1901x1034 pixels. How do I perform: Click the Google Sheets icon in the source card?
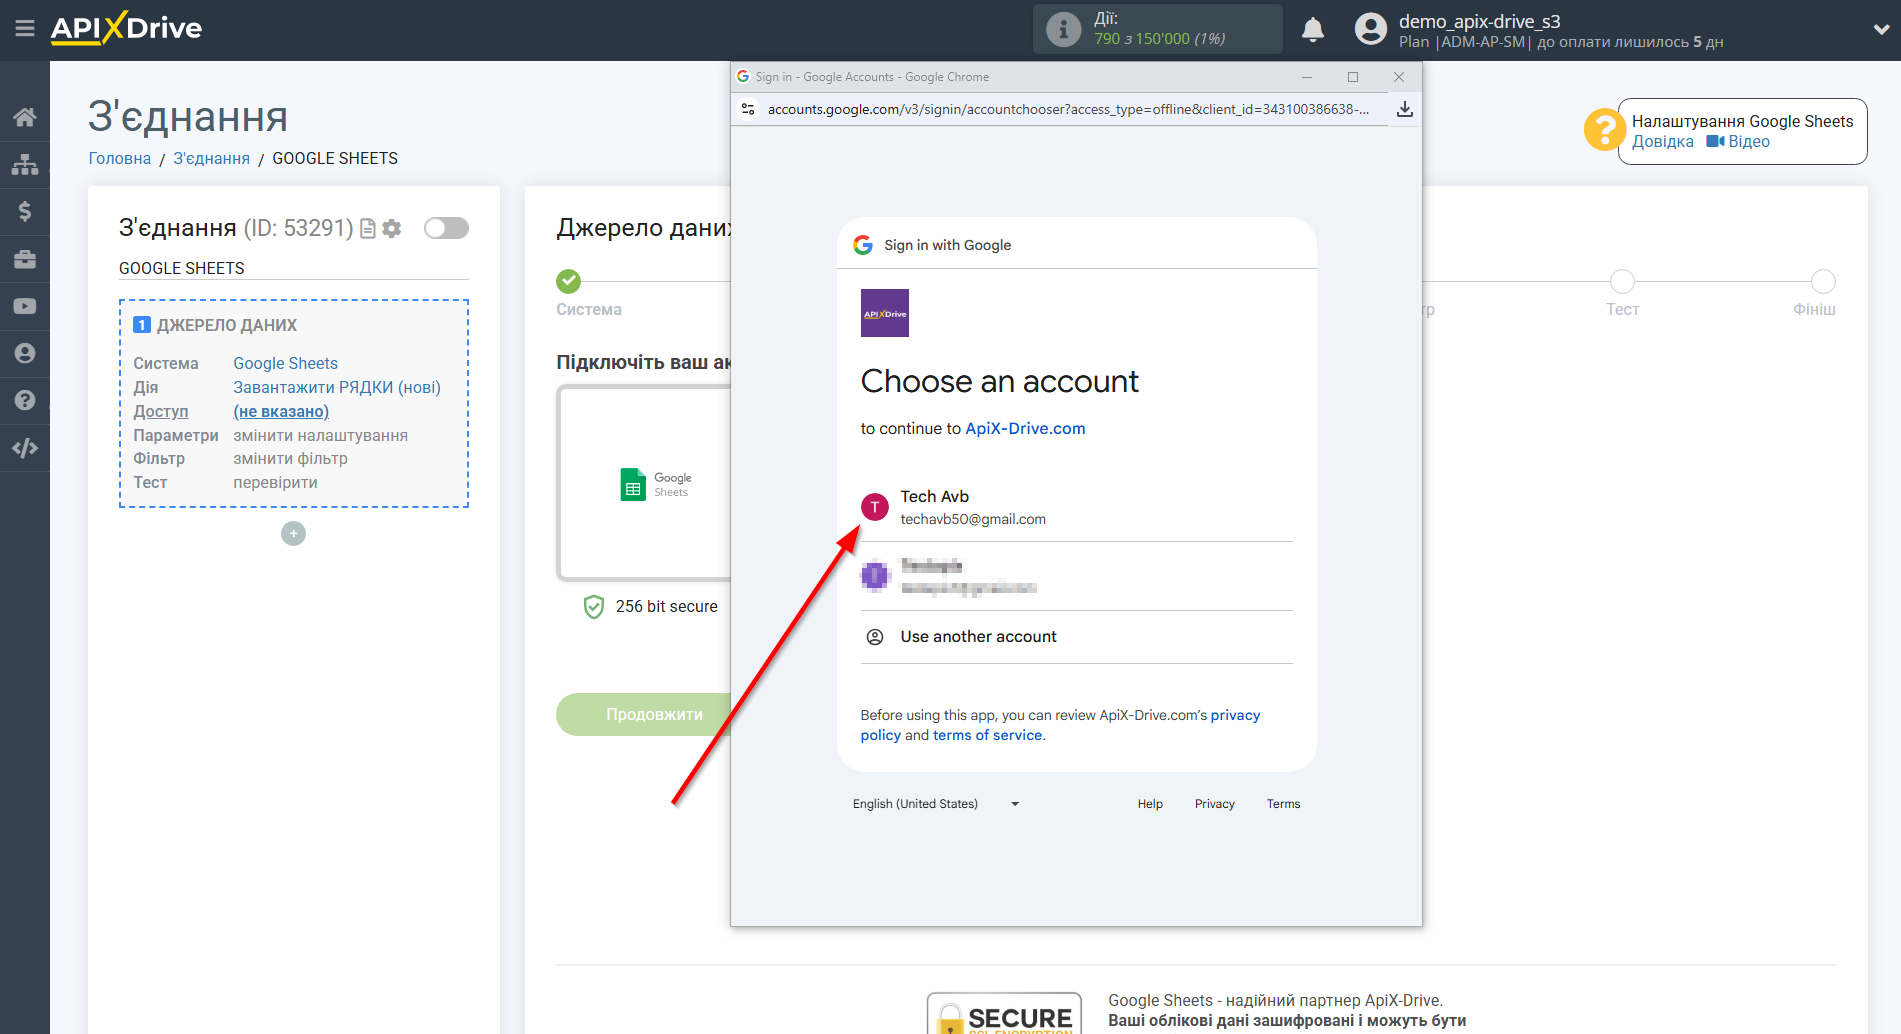[633, 483]
